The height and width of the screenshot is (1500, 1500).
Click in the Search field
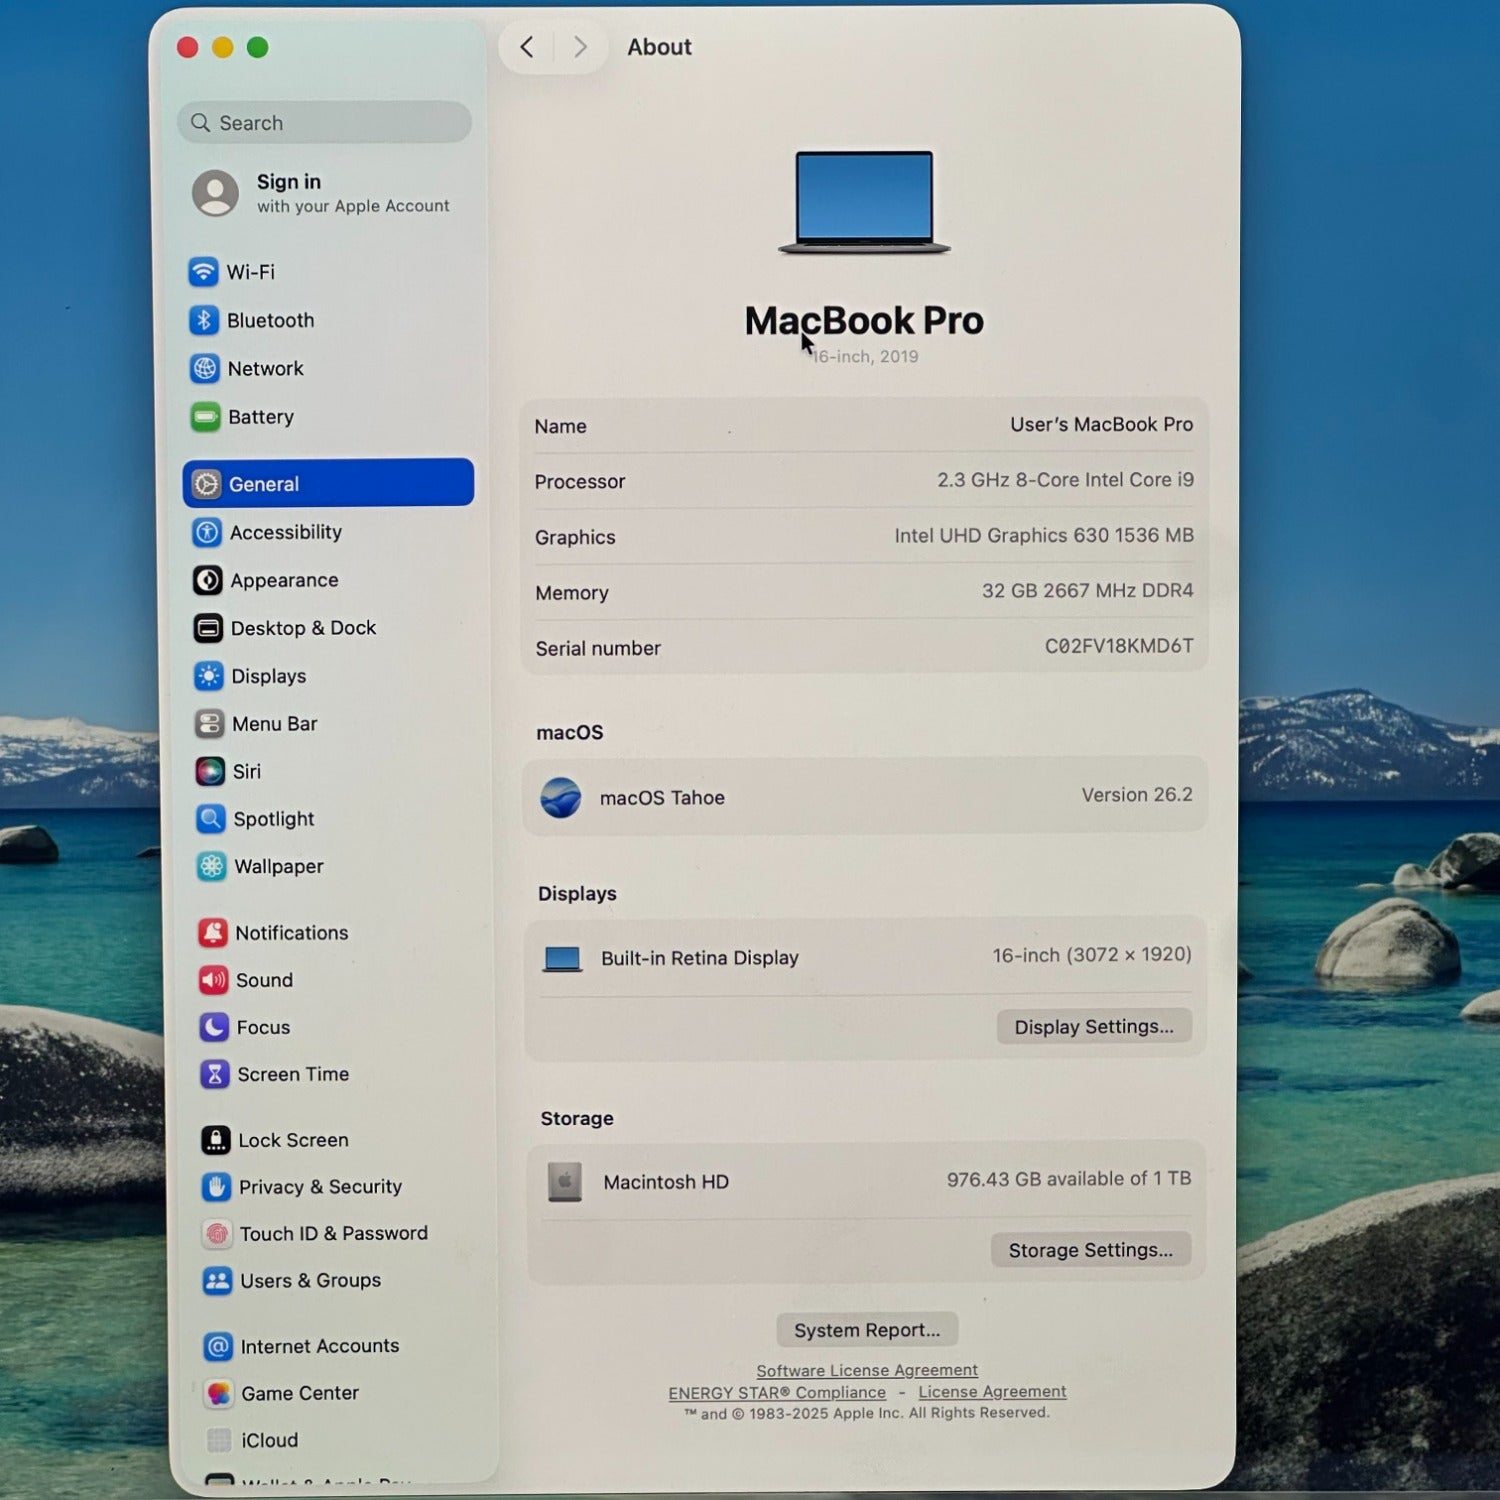pos(325,123)
